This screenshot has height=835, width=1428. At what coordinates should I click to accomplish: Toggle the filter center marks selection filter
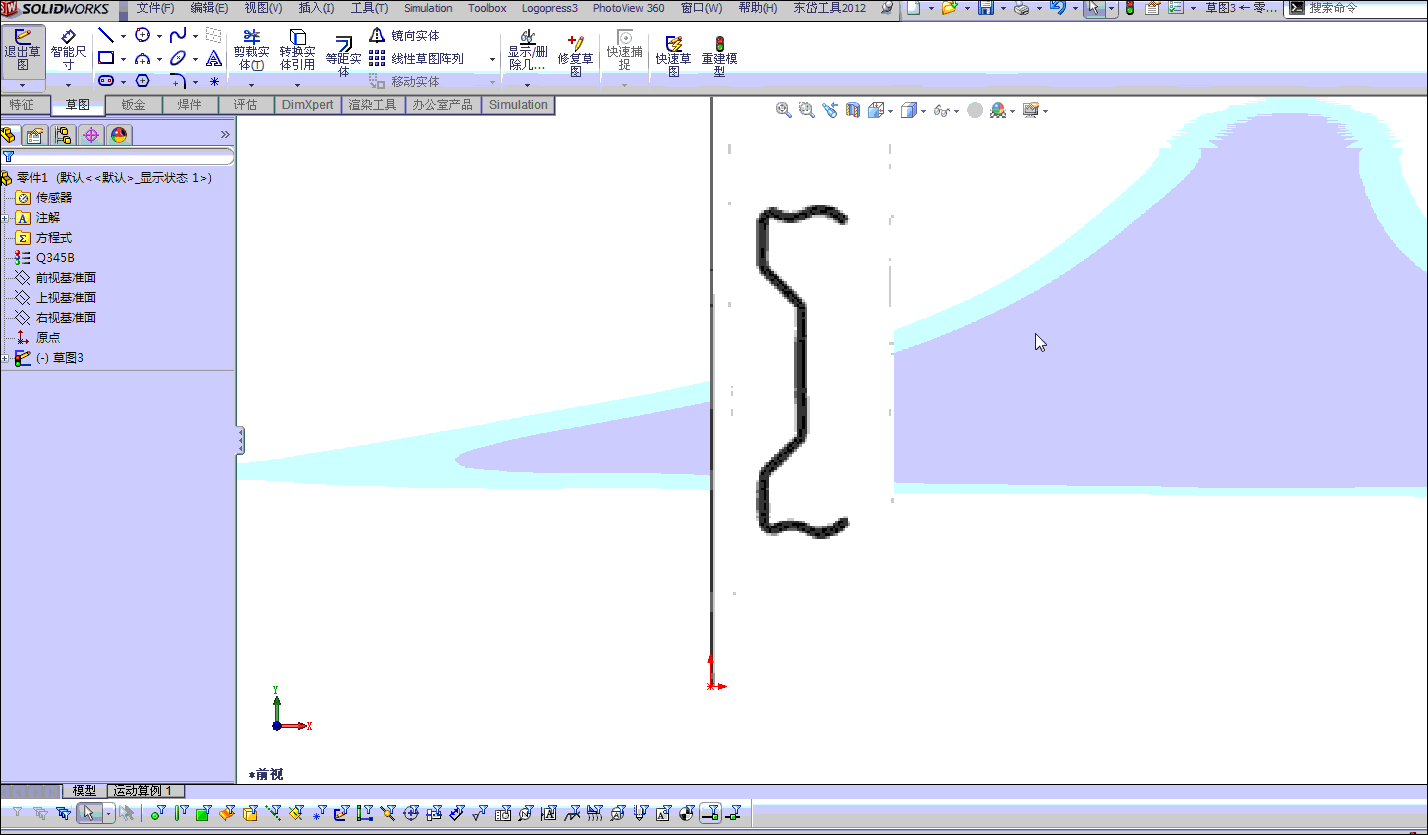click(411, 813)
